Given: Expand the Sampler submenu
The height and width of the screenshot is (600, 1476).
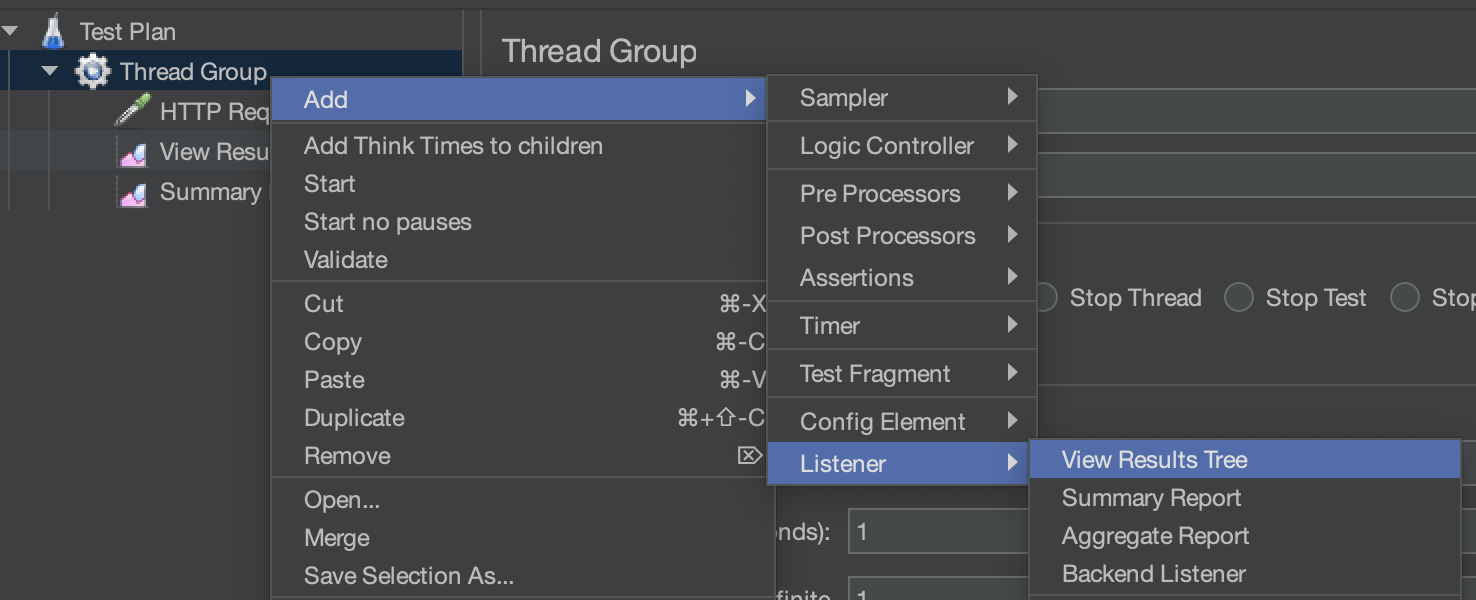Looking at the screenshot, I should [x=902, y=98].
